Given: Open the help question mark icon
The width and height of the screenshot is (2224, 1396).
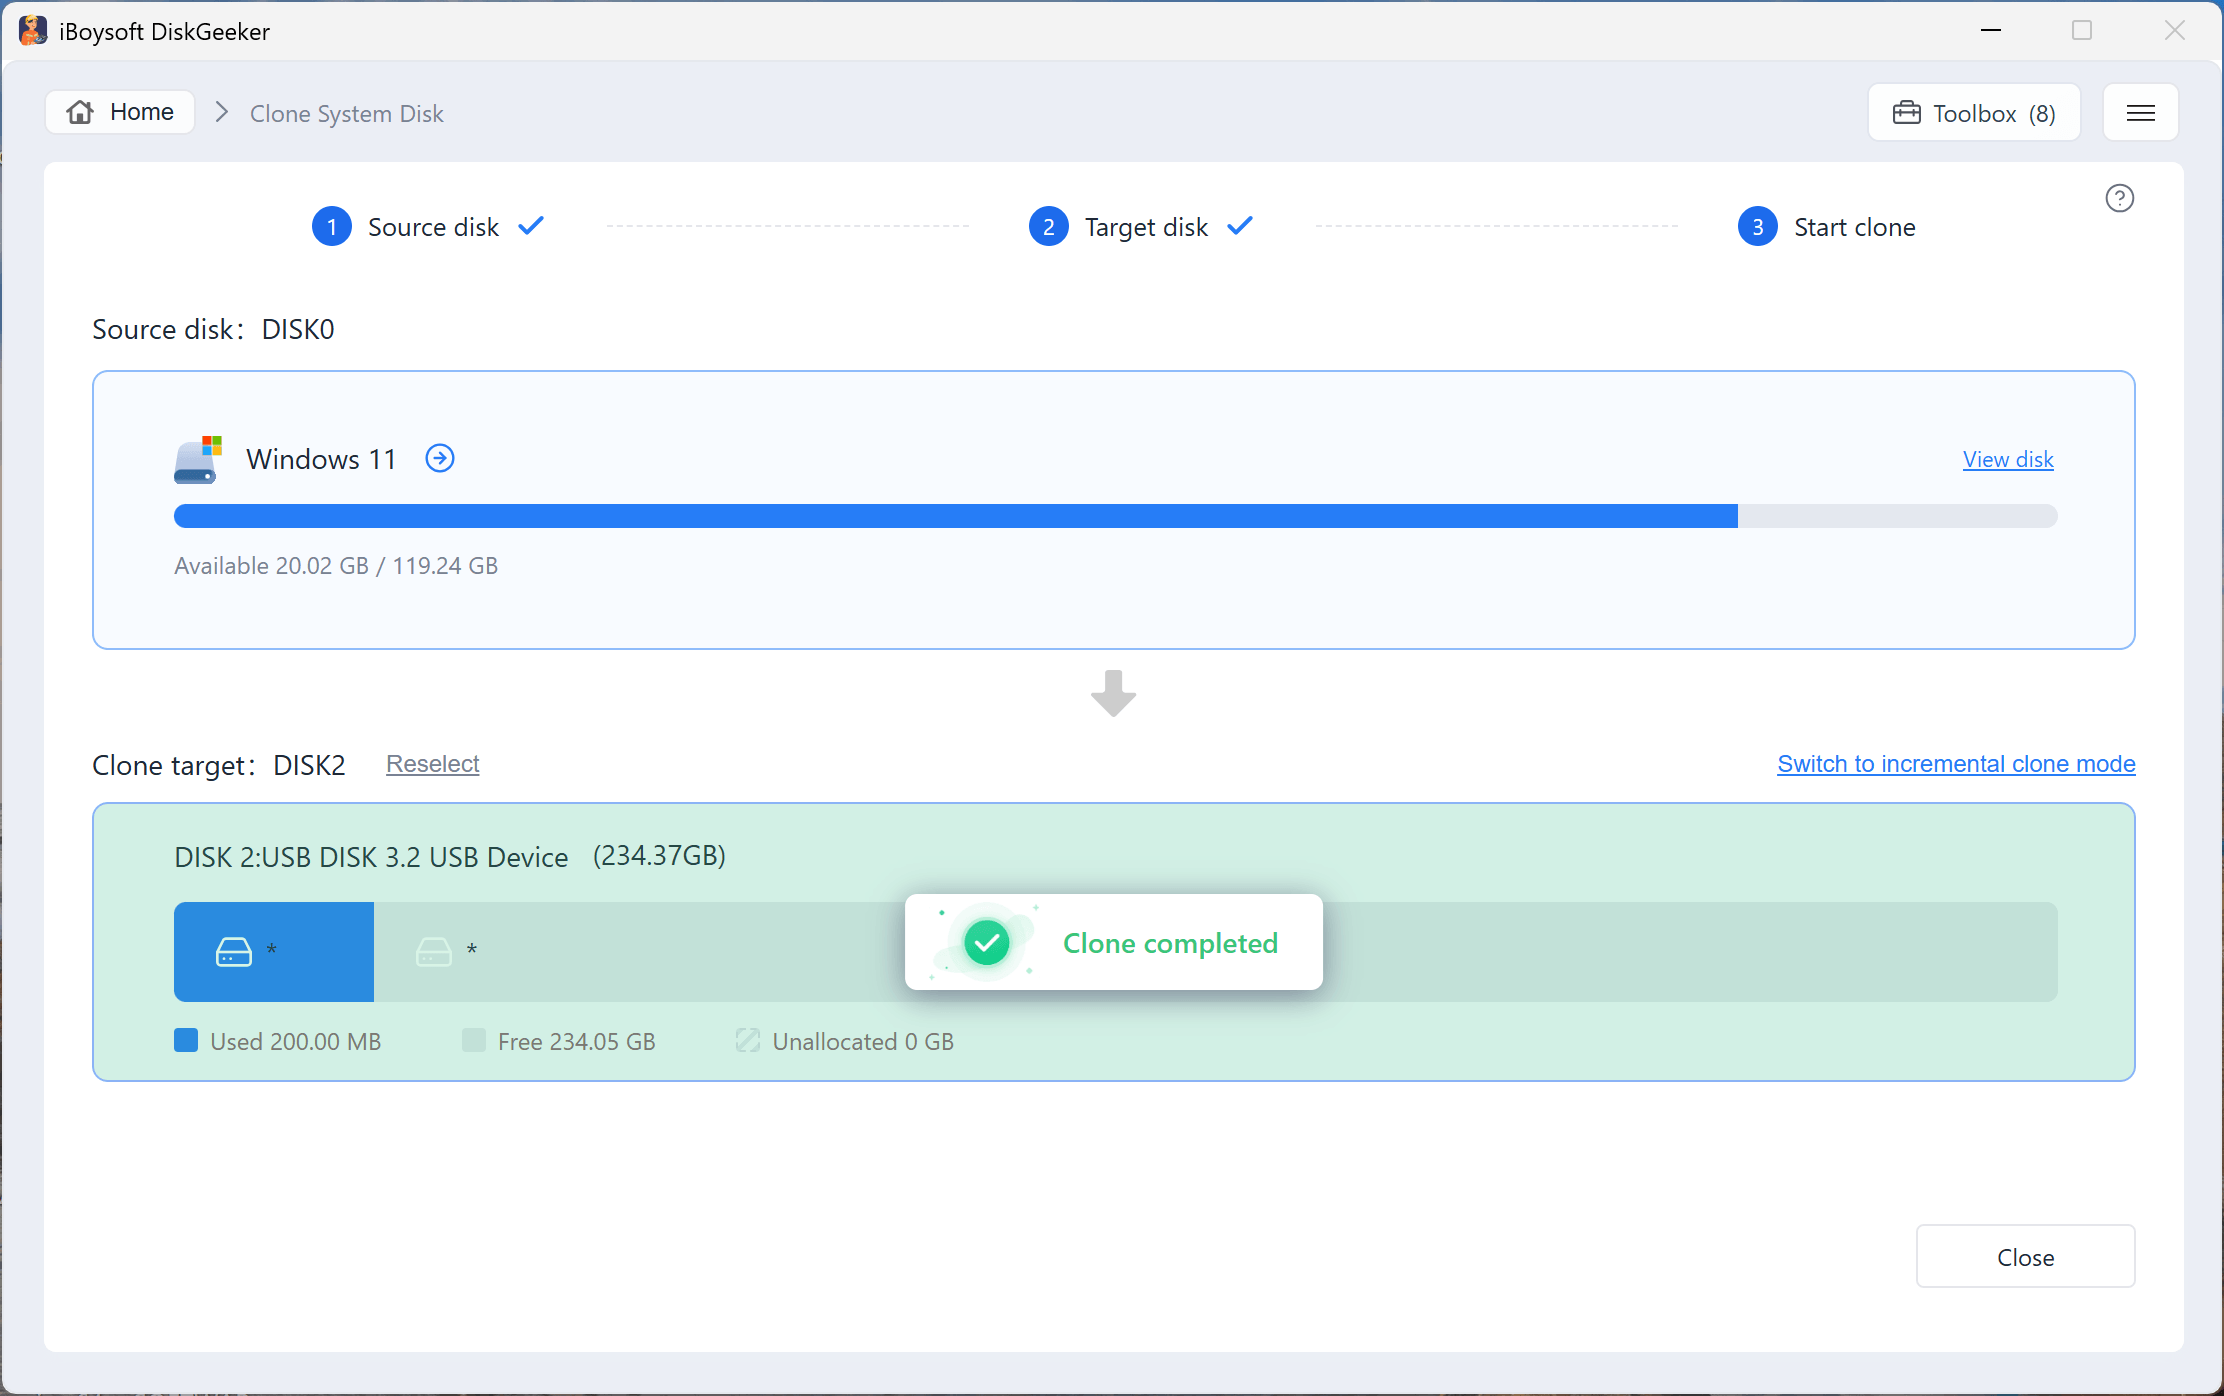Looking at the screenshot, I should coord(2119,198).
